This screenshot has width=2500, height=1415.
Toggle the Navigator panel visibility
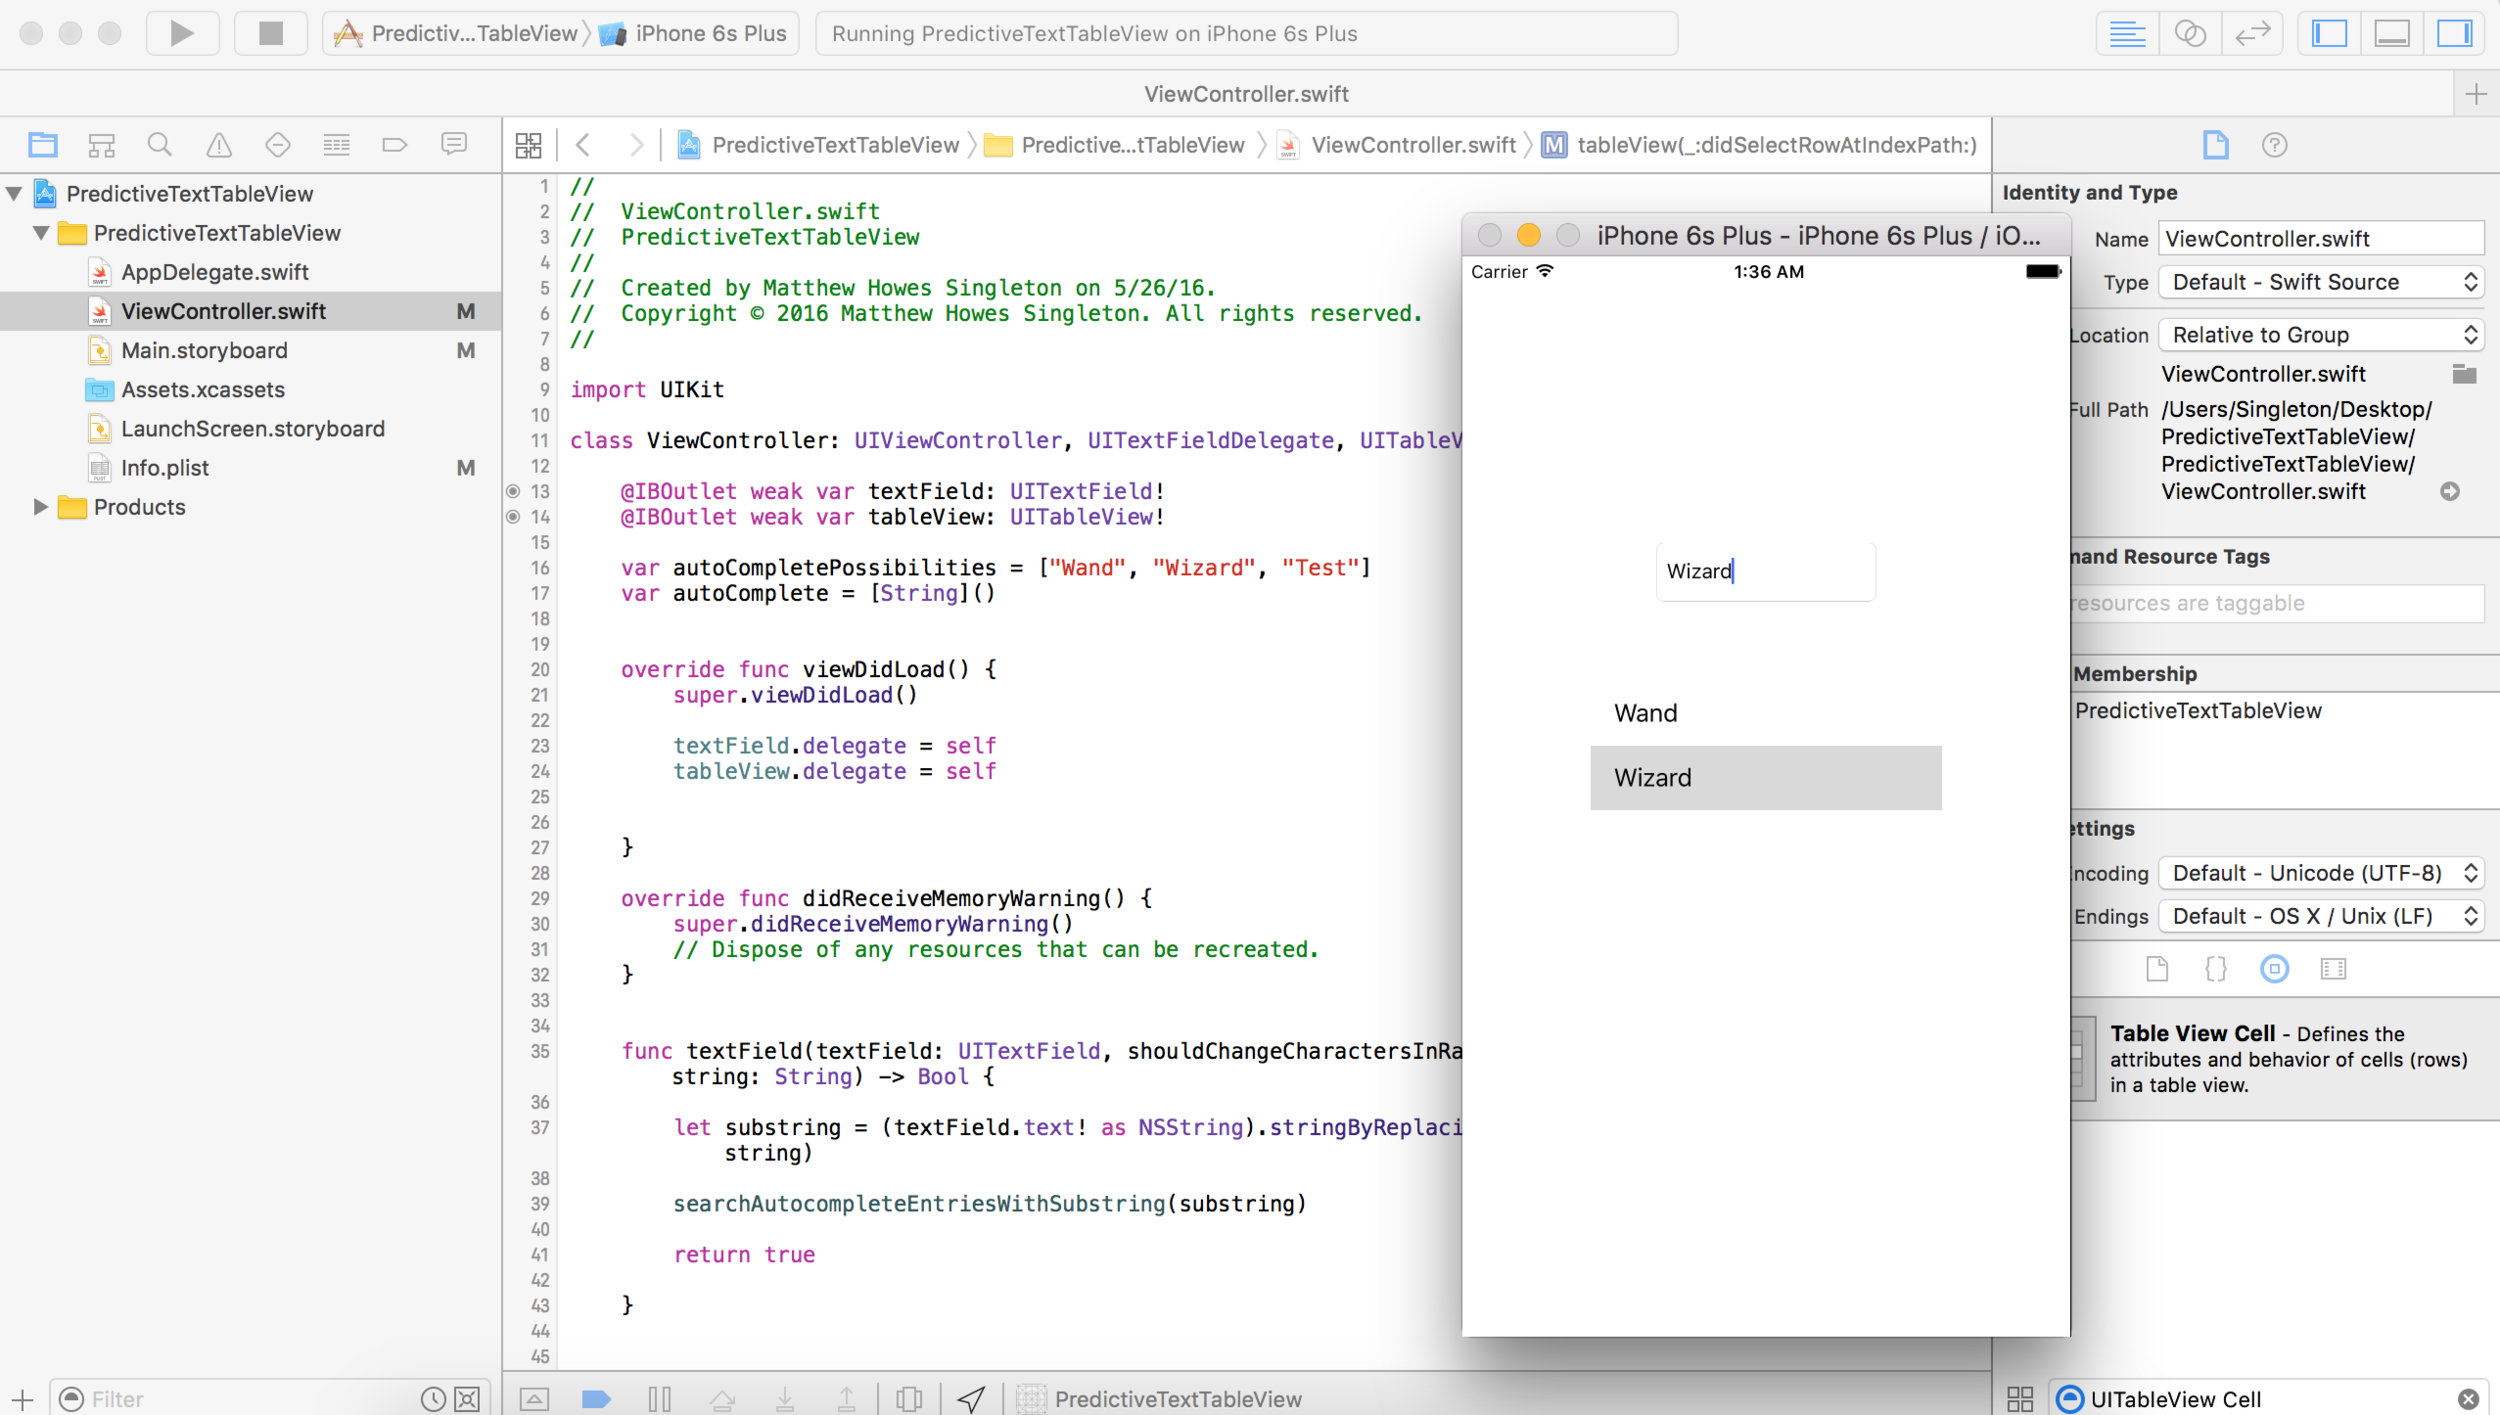coord(2329,33)
